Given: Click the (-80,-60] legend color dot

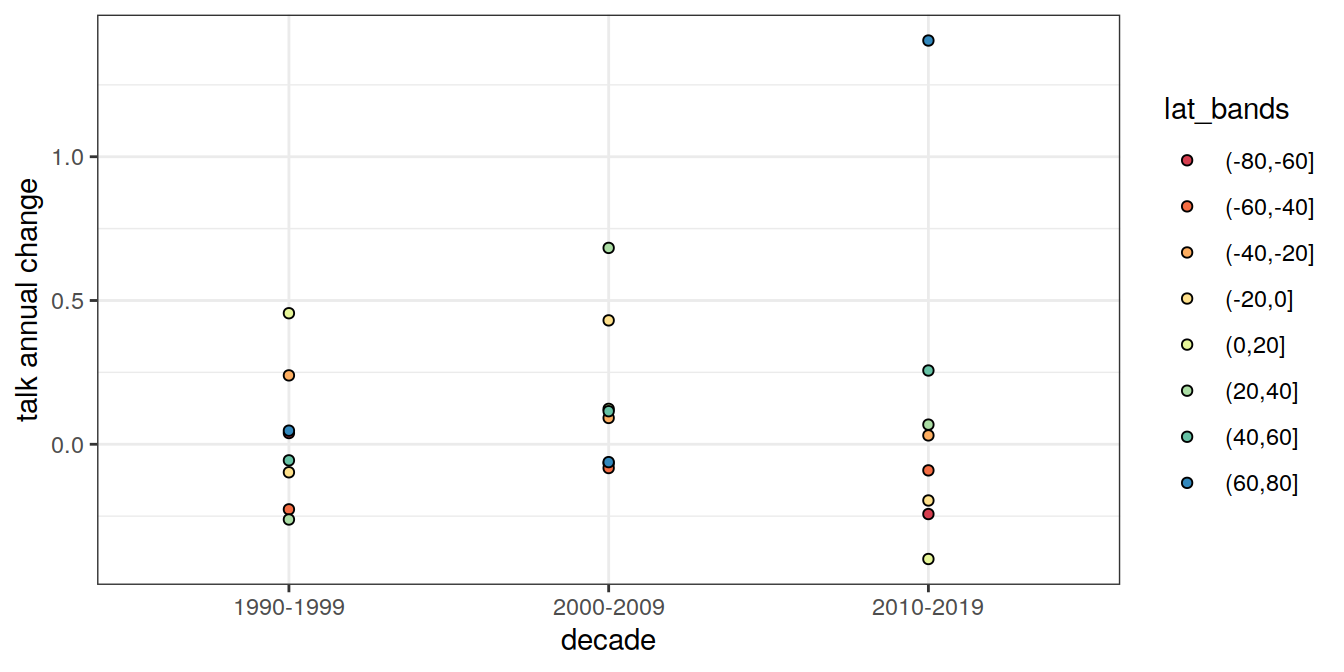Looking at the screenshot, I should (1187, 161).
